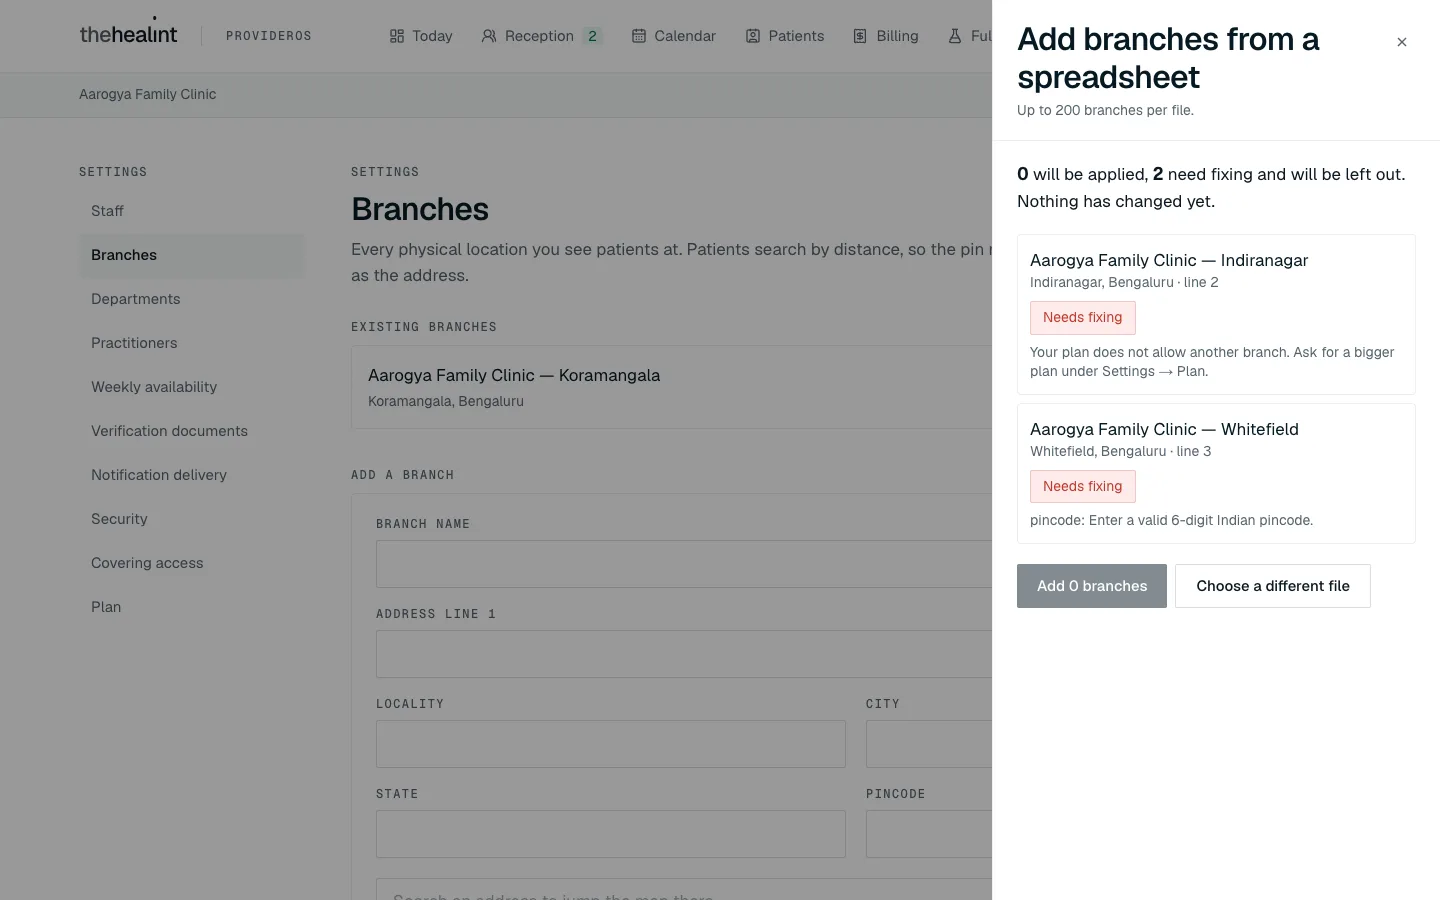
Task: Click the thehealint logo
Action: [128, 34]
